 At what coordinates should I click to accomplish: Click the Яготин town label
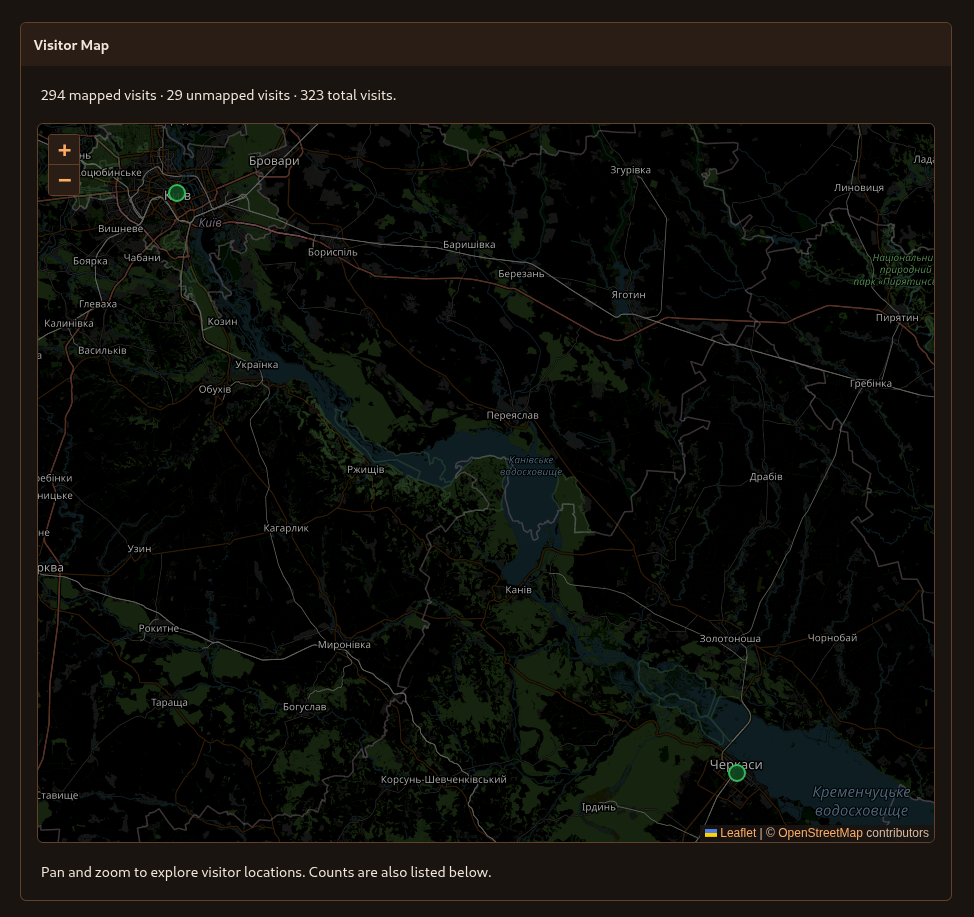(x=629, y=294)
